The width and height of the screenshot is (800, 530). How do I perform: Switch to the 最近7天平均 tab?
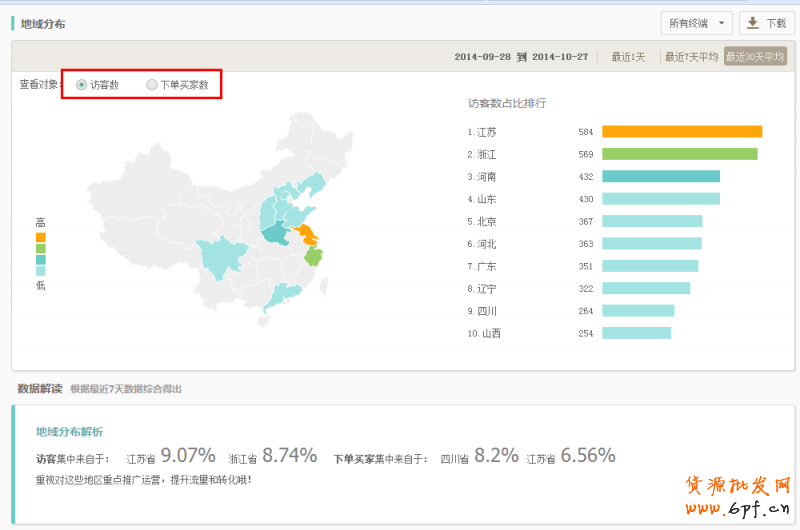691,57
